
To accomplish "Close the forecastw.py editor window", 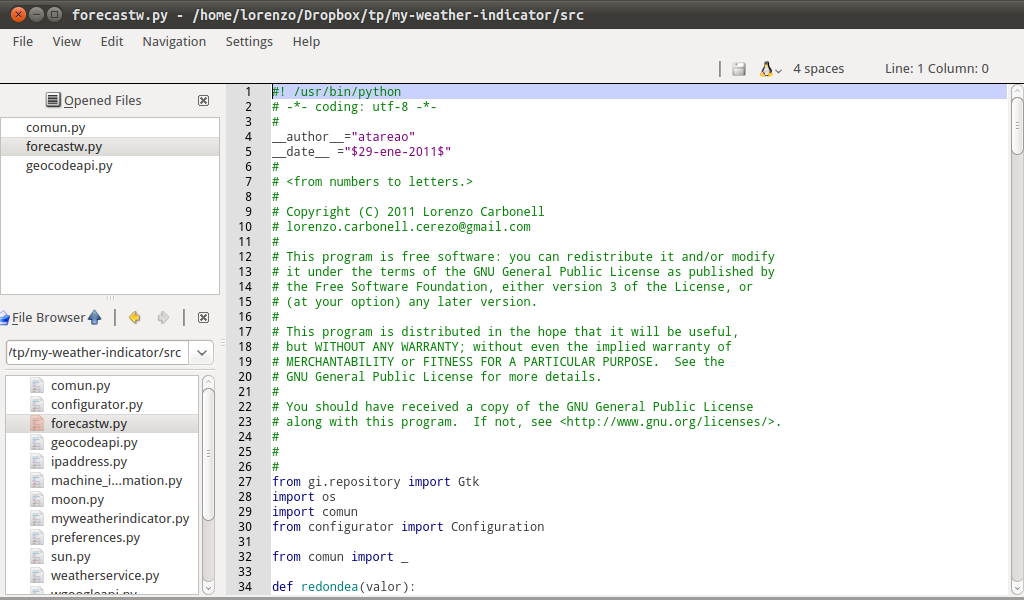I will (x=18, y=14).
